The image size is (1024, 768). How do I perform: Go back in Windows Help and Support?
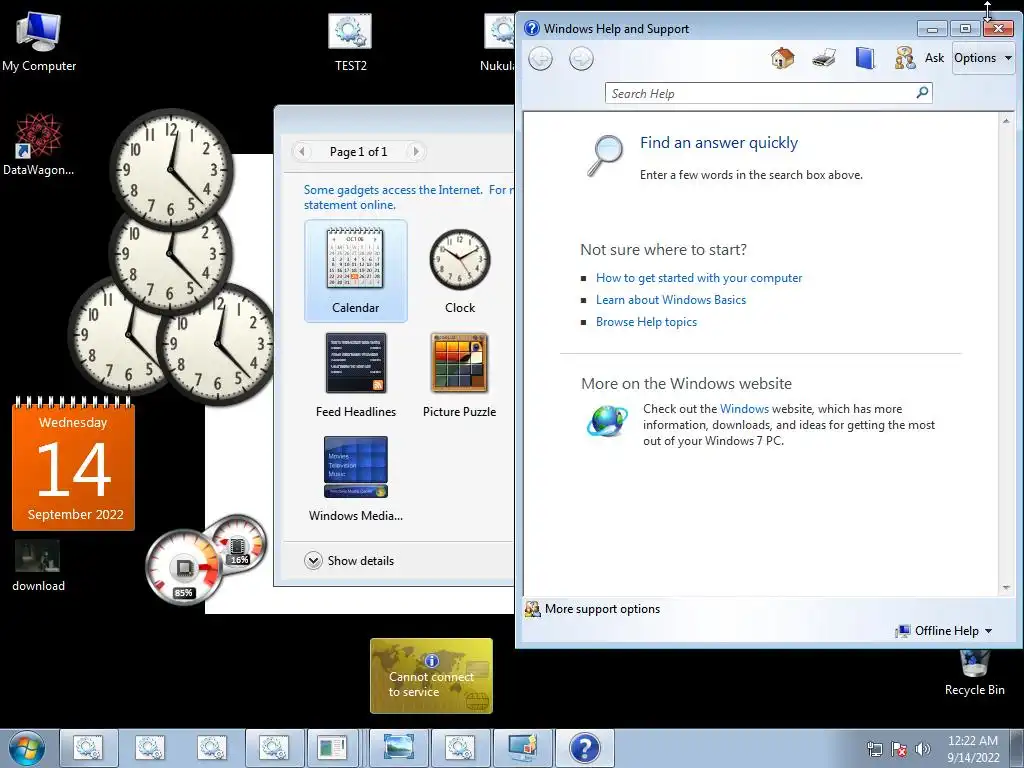[x=540, y=59]
